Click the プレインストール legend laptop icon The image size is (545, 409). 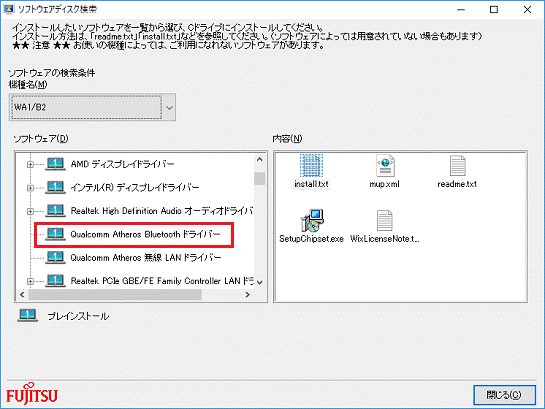(28, 316)
